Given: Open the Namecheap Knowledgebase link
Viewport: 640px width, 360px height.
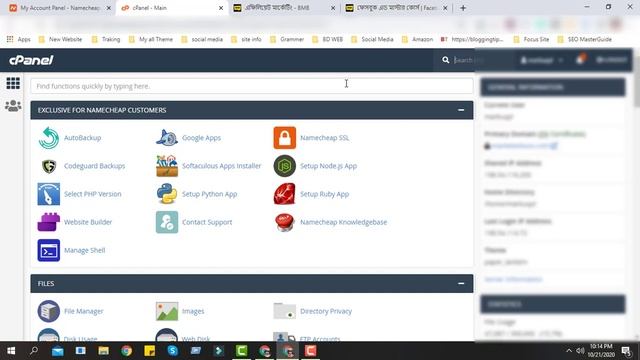Looking at the screenshot, I should pos(344,222).
